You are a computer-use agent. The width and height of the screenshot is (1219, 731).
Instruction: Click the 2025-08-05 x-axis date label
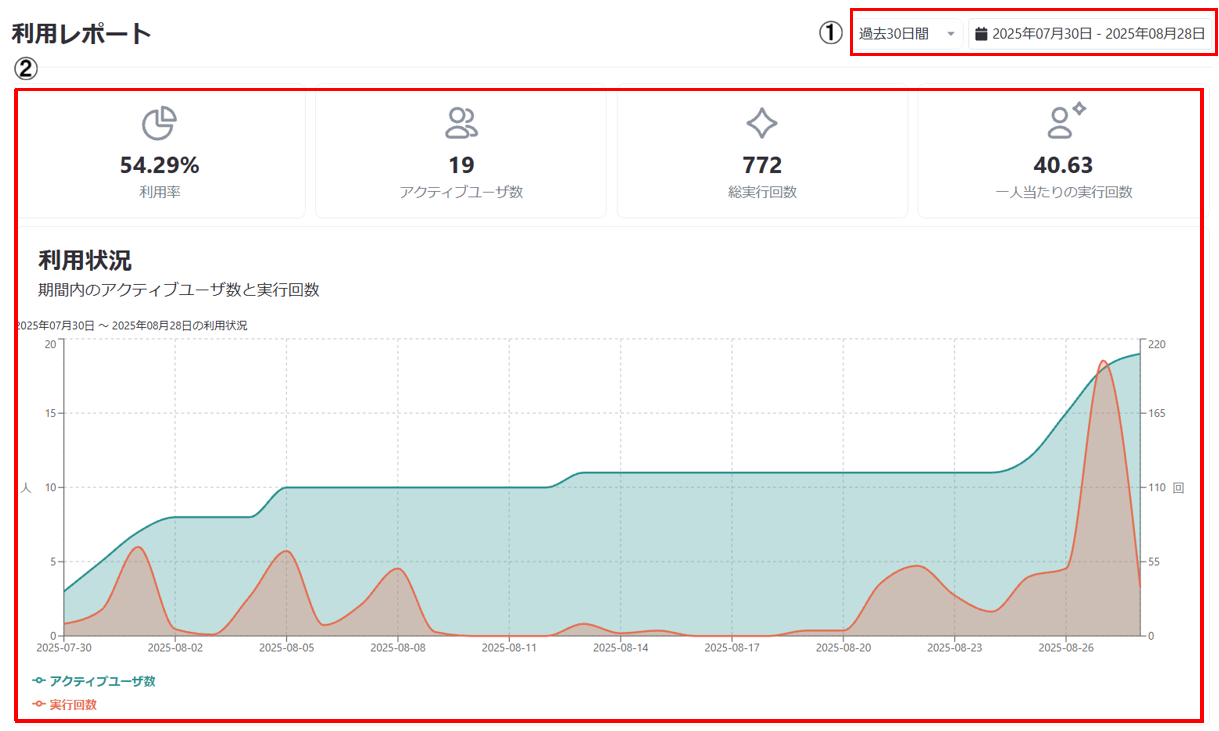coord(287,648)
